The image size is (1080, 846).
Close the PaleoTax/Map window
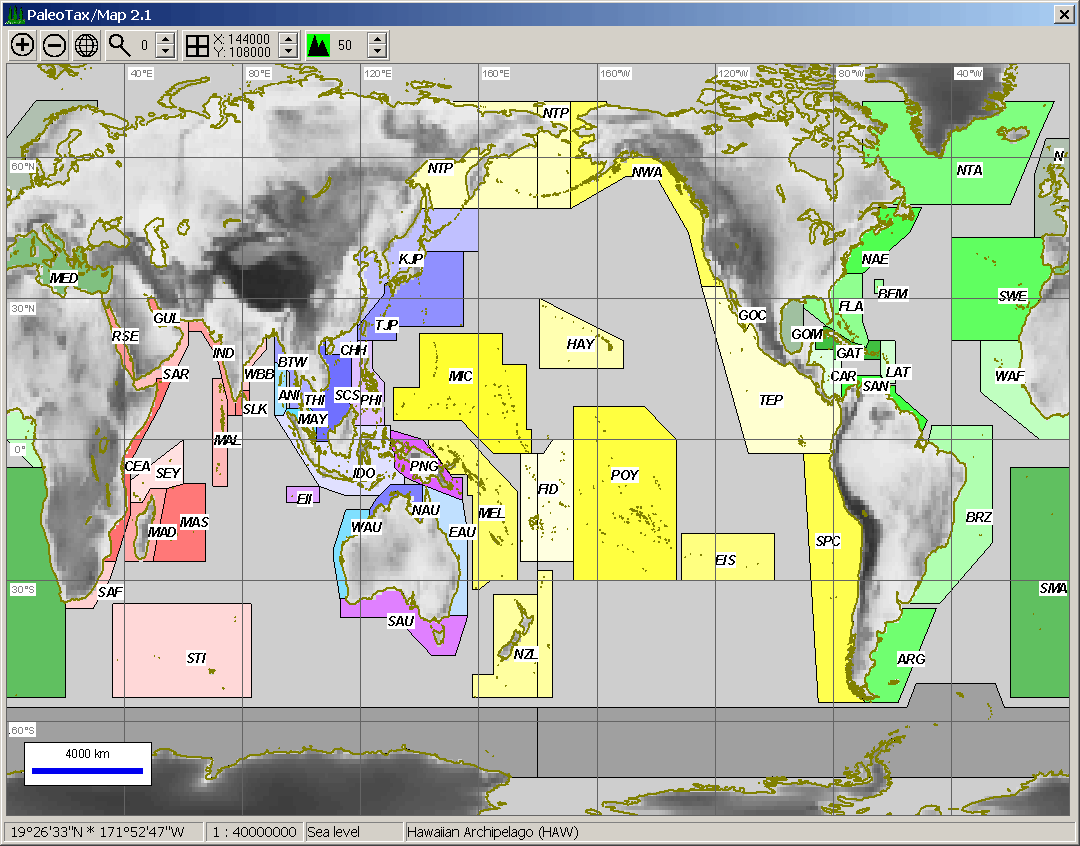tap(1064, 13)
